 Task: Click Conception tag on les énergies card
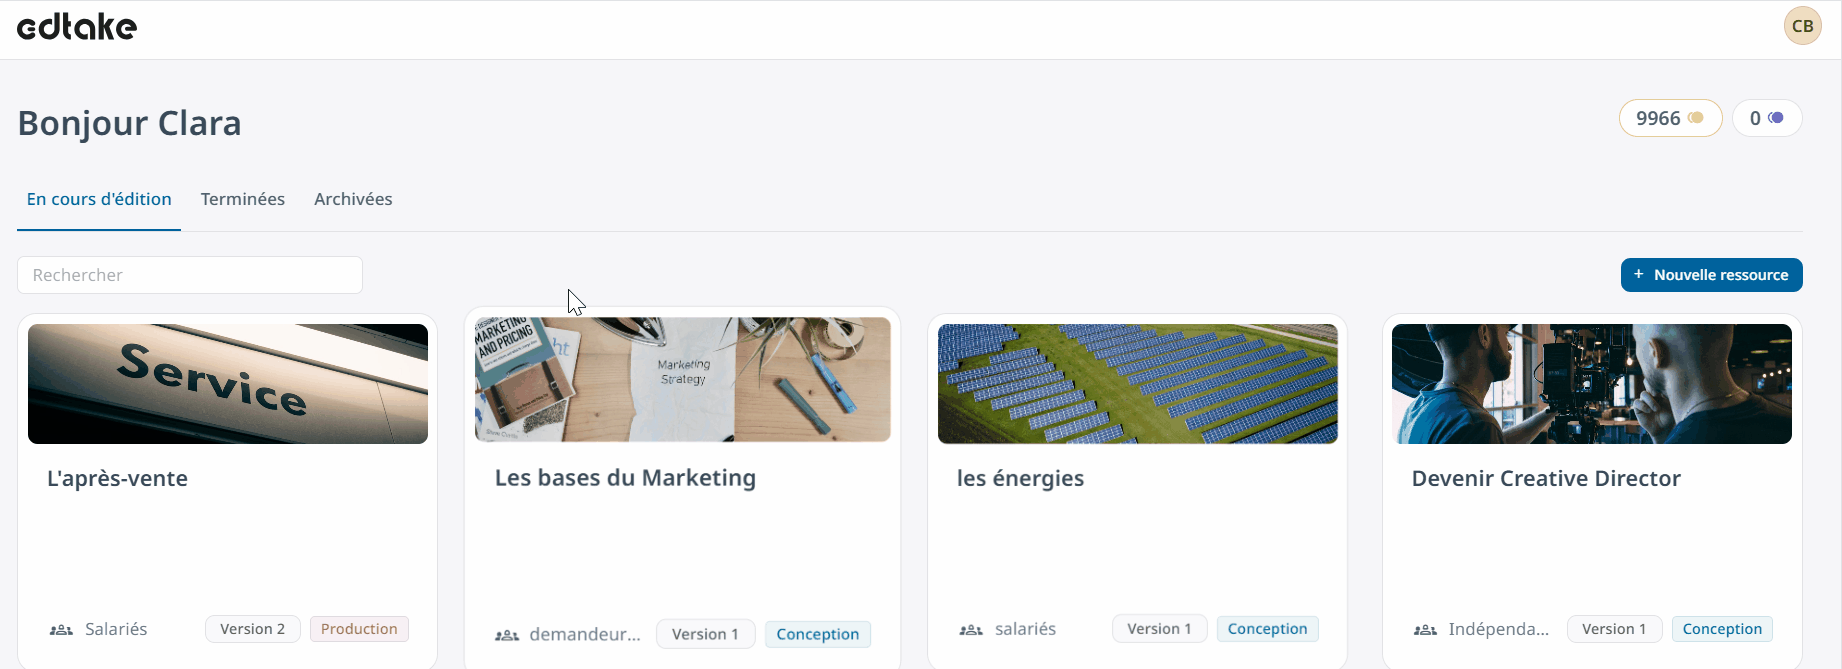(1267, 629)
